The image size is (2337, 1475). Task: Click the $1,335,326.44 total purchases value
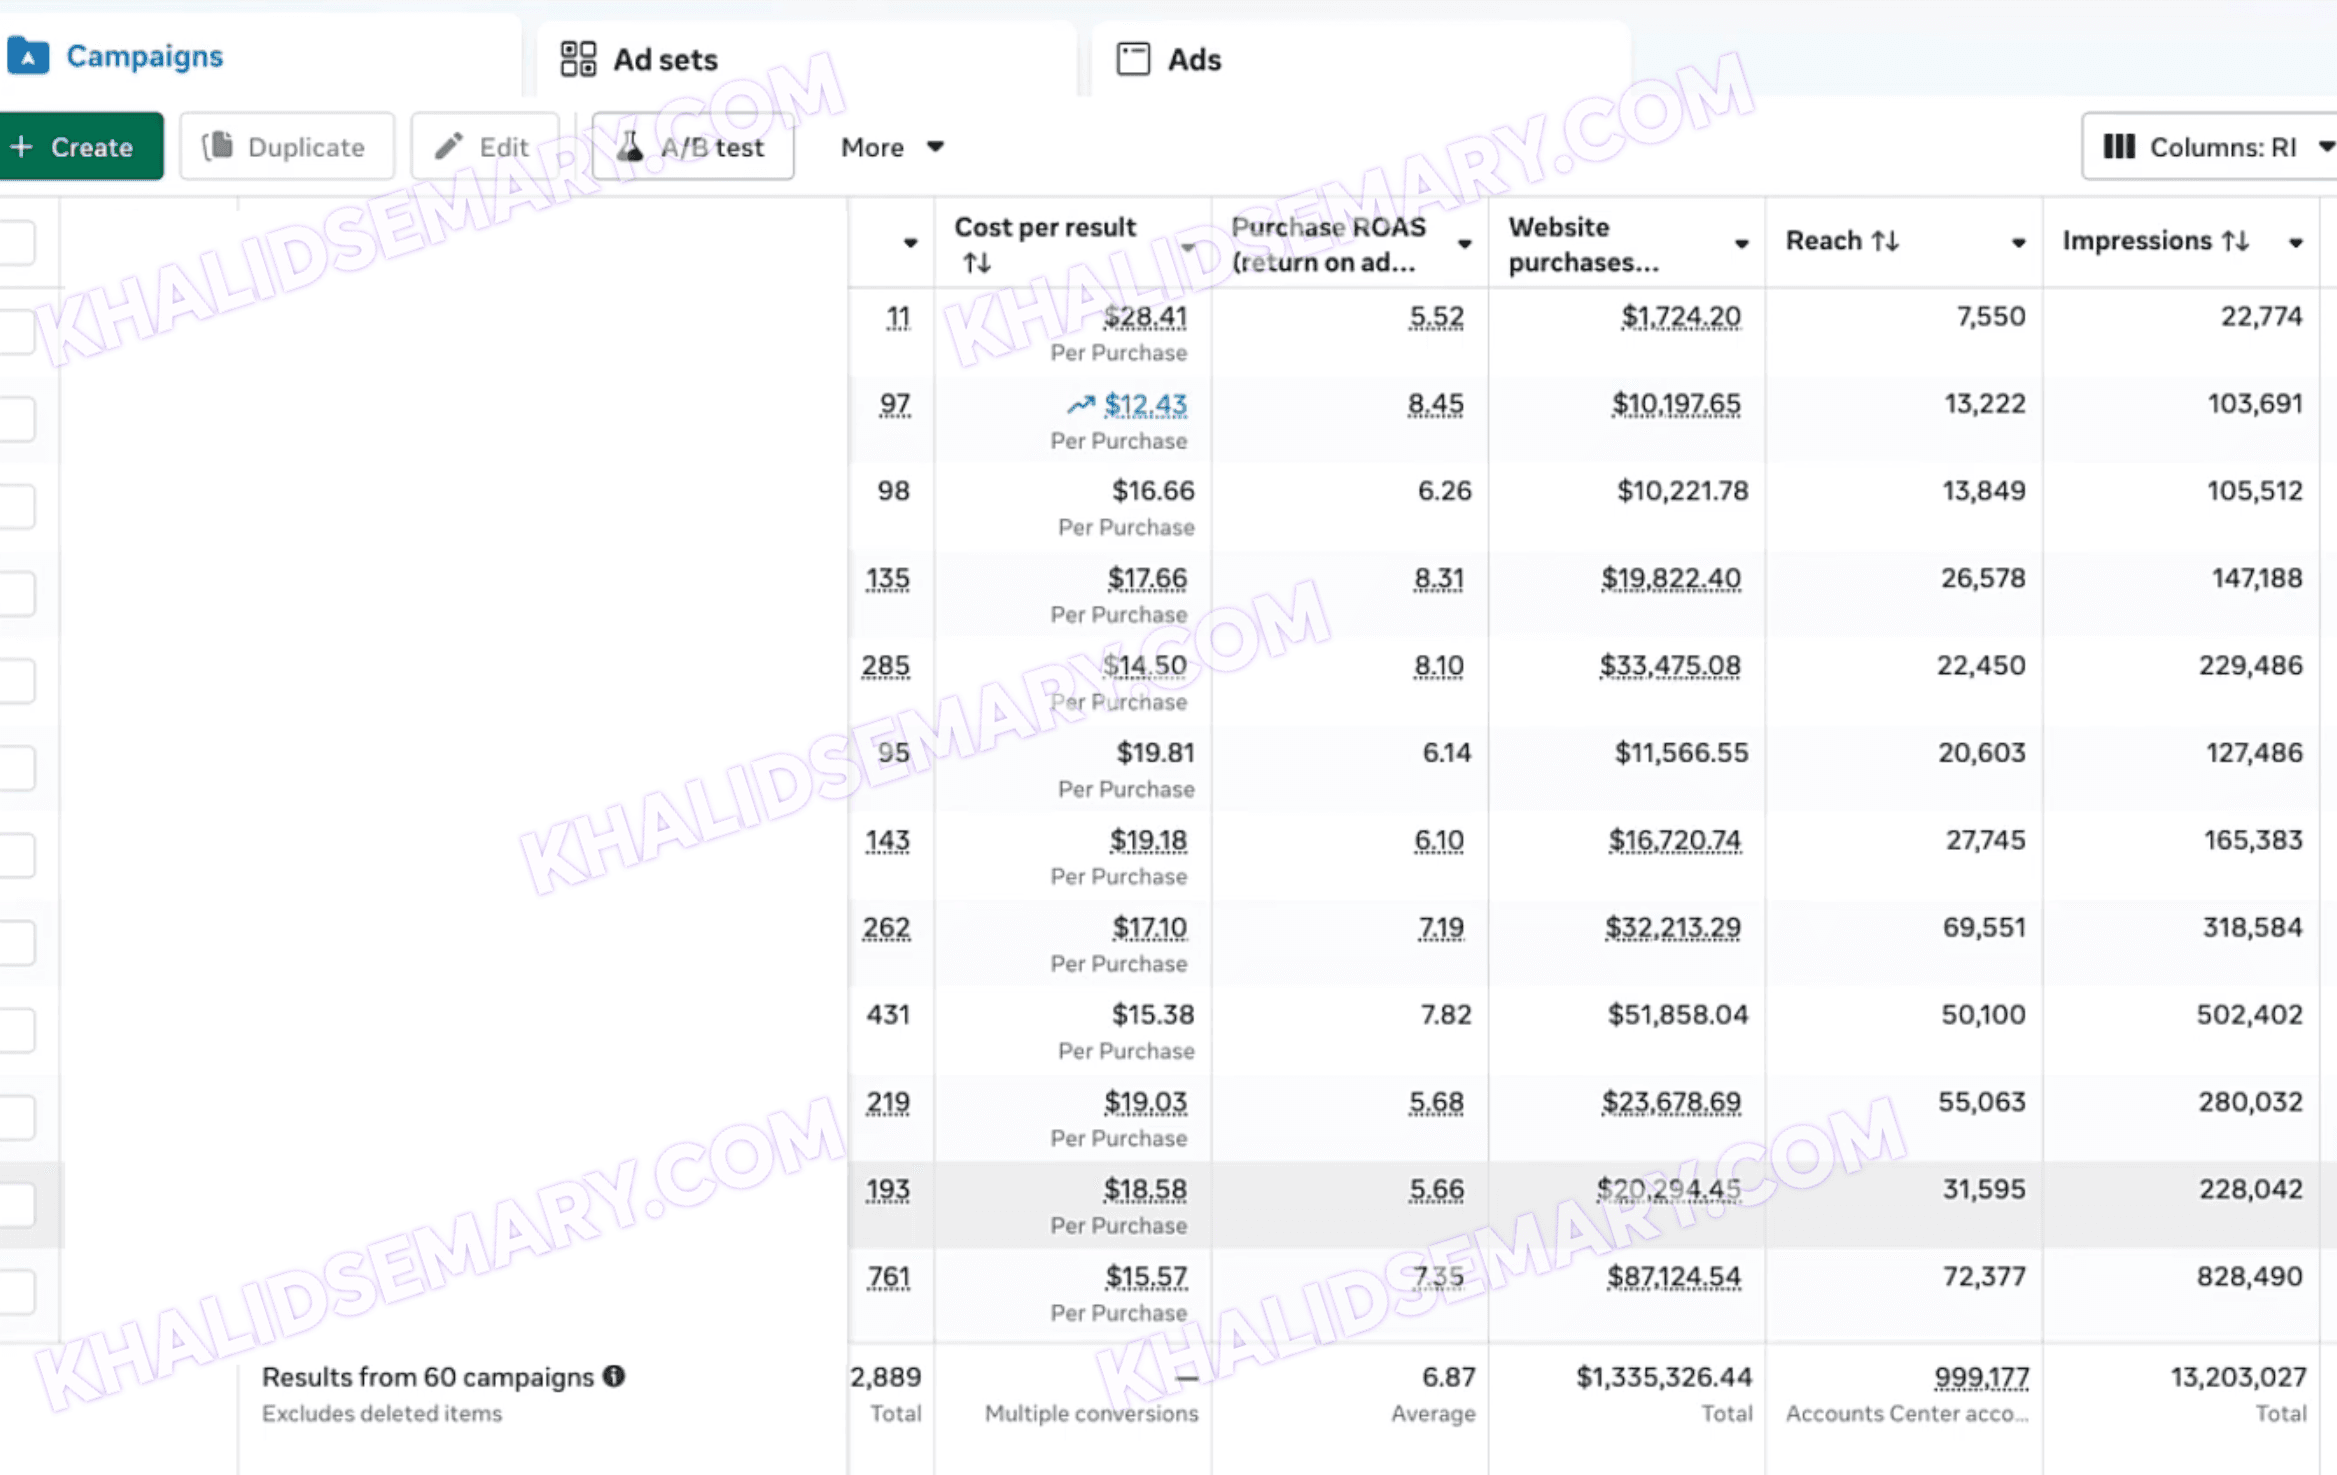[1664, 1378]
